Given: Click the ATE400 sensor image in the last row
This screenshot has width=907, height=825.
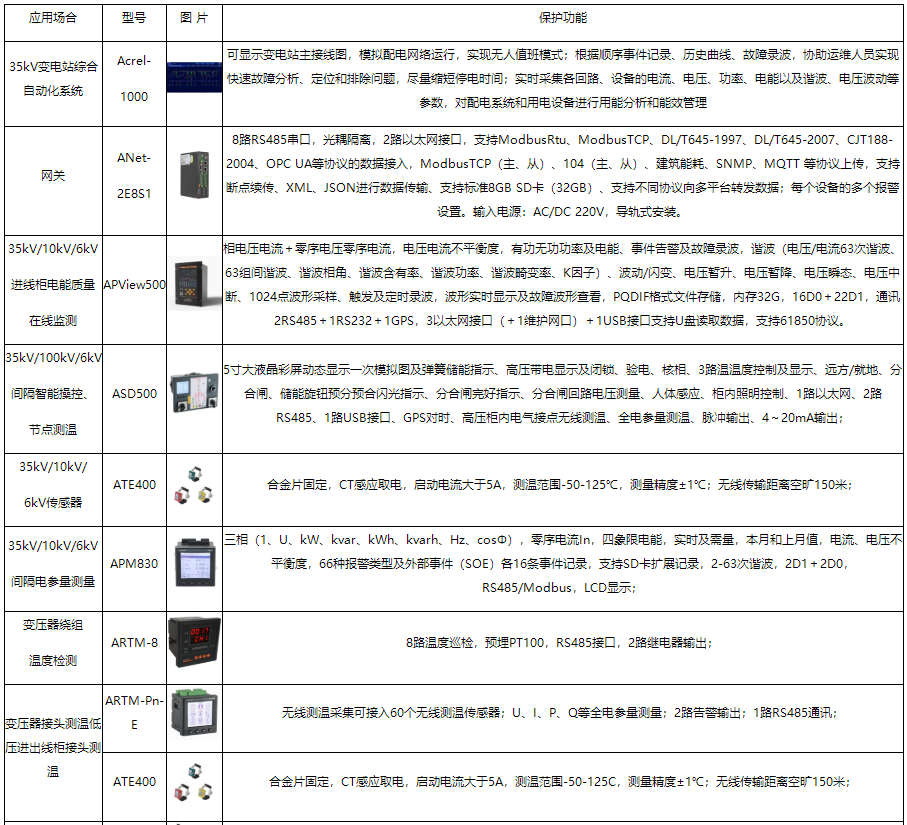Looking at the screenshot, I should tap(194, 782).
